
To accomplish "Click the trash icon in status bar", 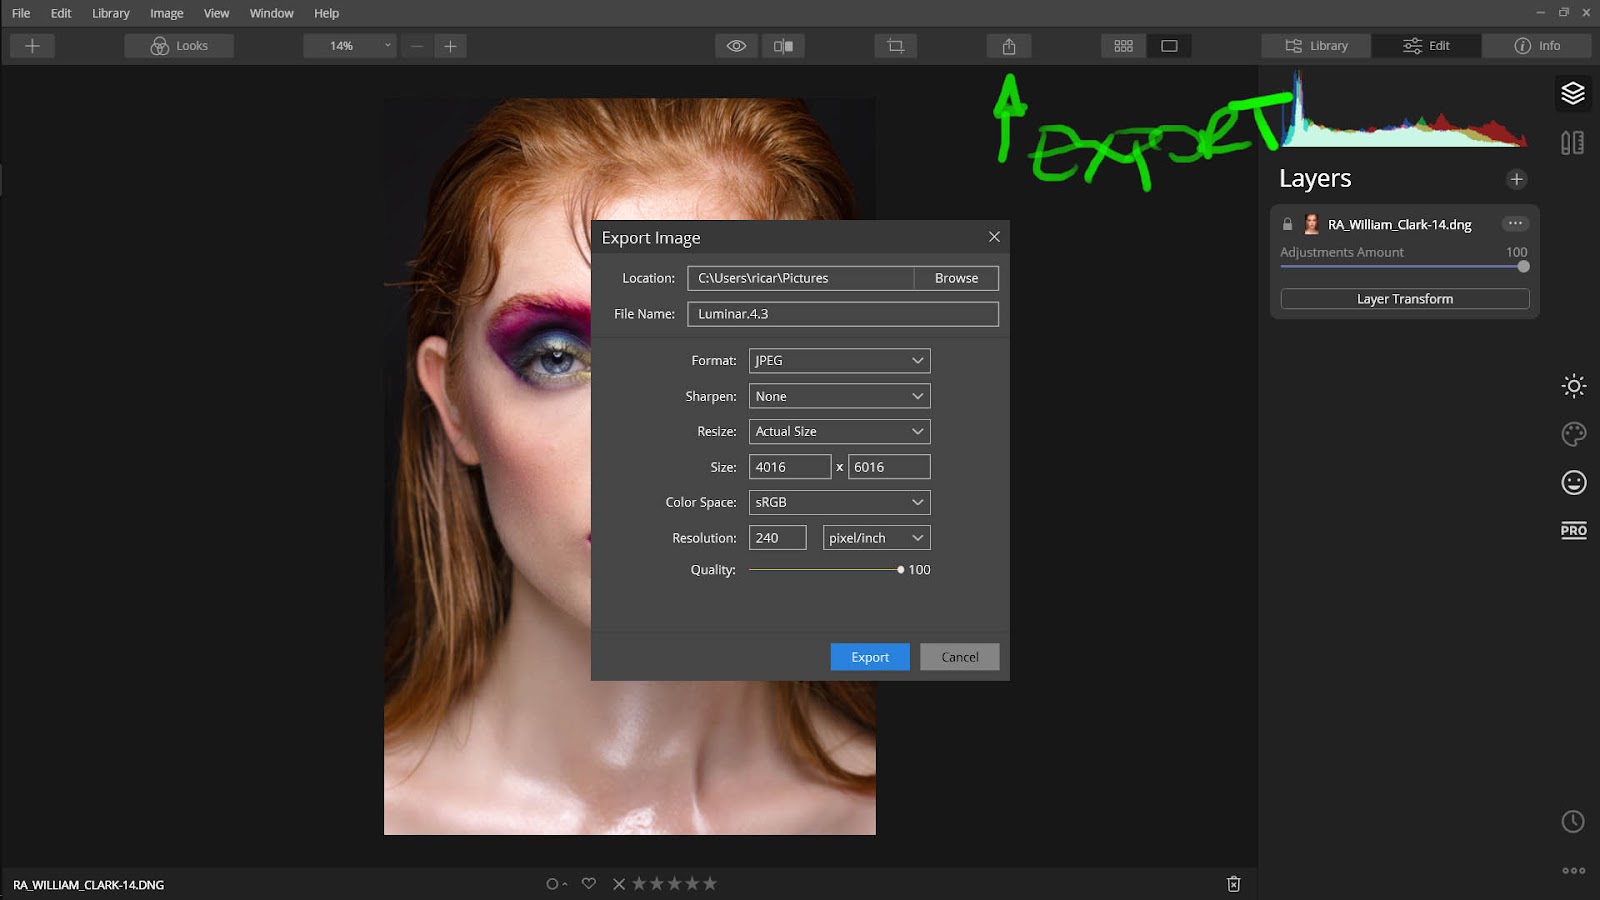I will coord(1233,884).
